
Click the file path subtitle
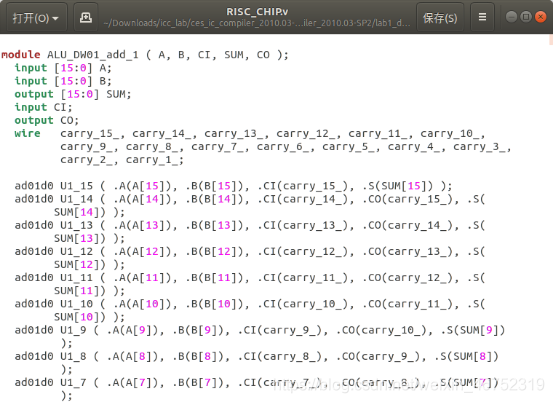[x=257, y=23]
